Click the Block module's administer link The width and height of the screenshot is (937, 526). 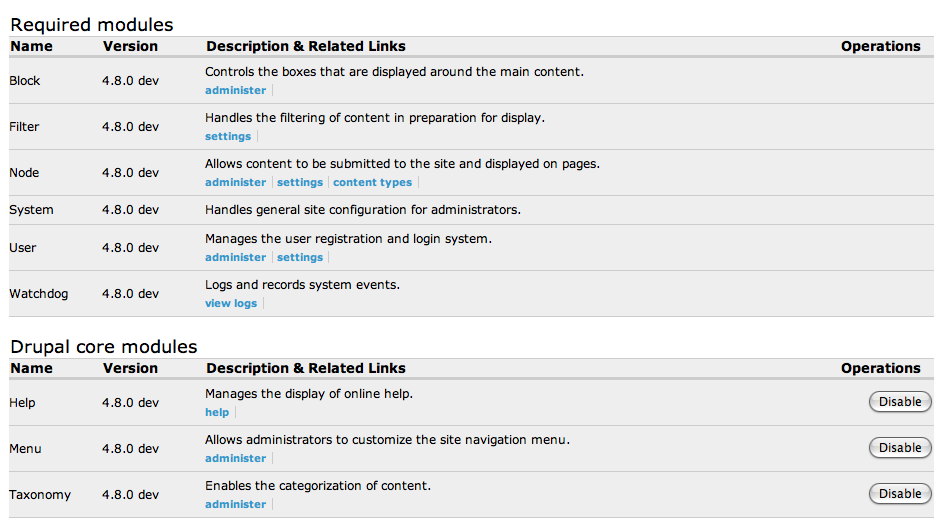(235, 90)
